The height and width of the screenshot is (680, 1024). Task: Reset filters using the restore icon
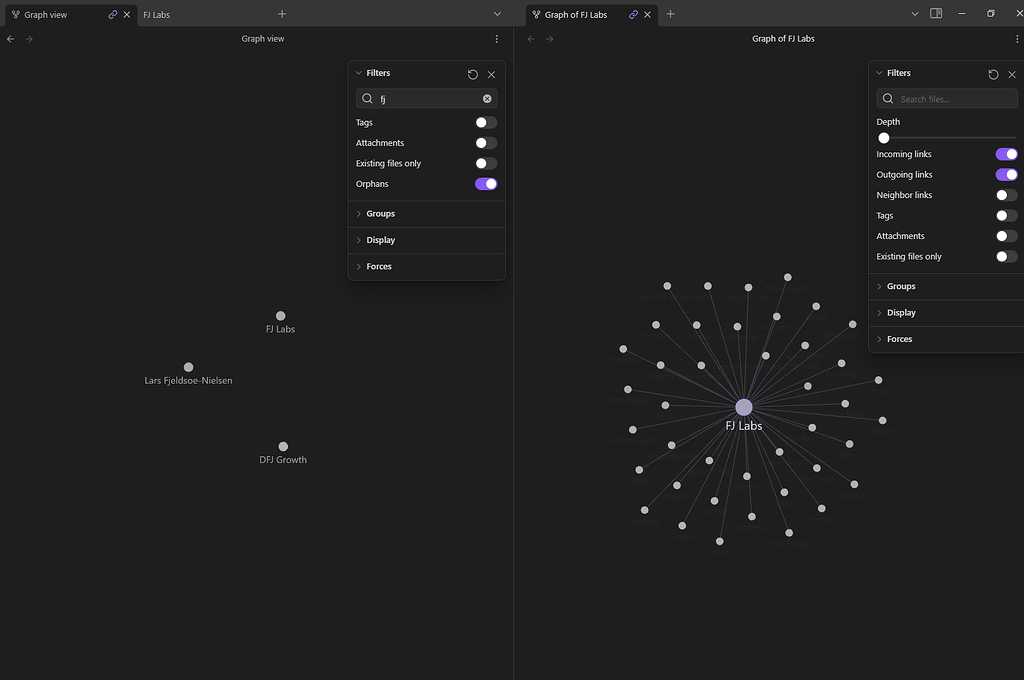(471, 73)
